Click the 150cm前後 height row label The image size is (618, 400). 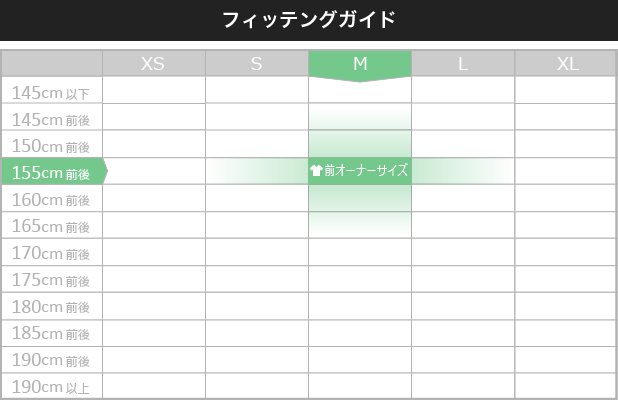tap(52, 144)
